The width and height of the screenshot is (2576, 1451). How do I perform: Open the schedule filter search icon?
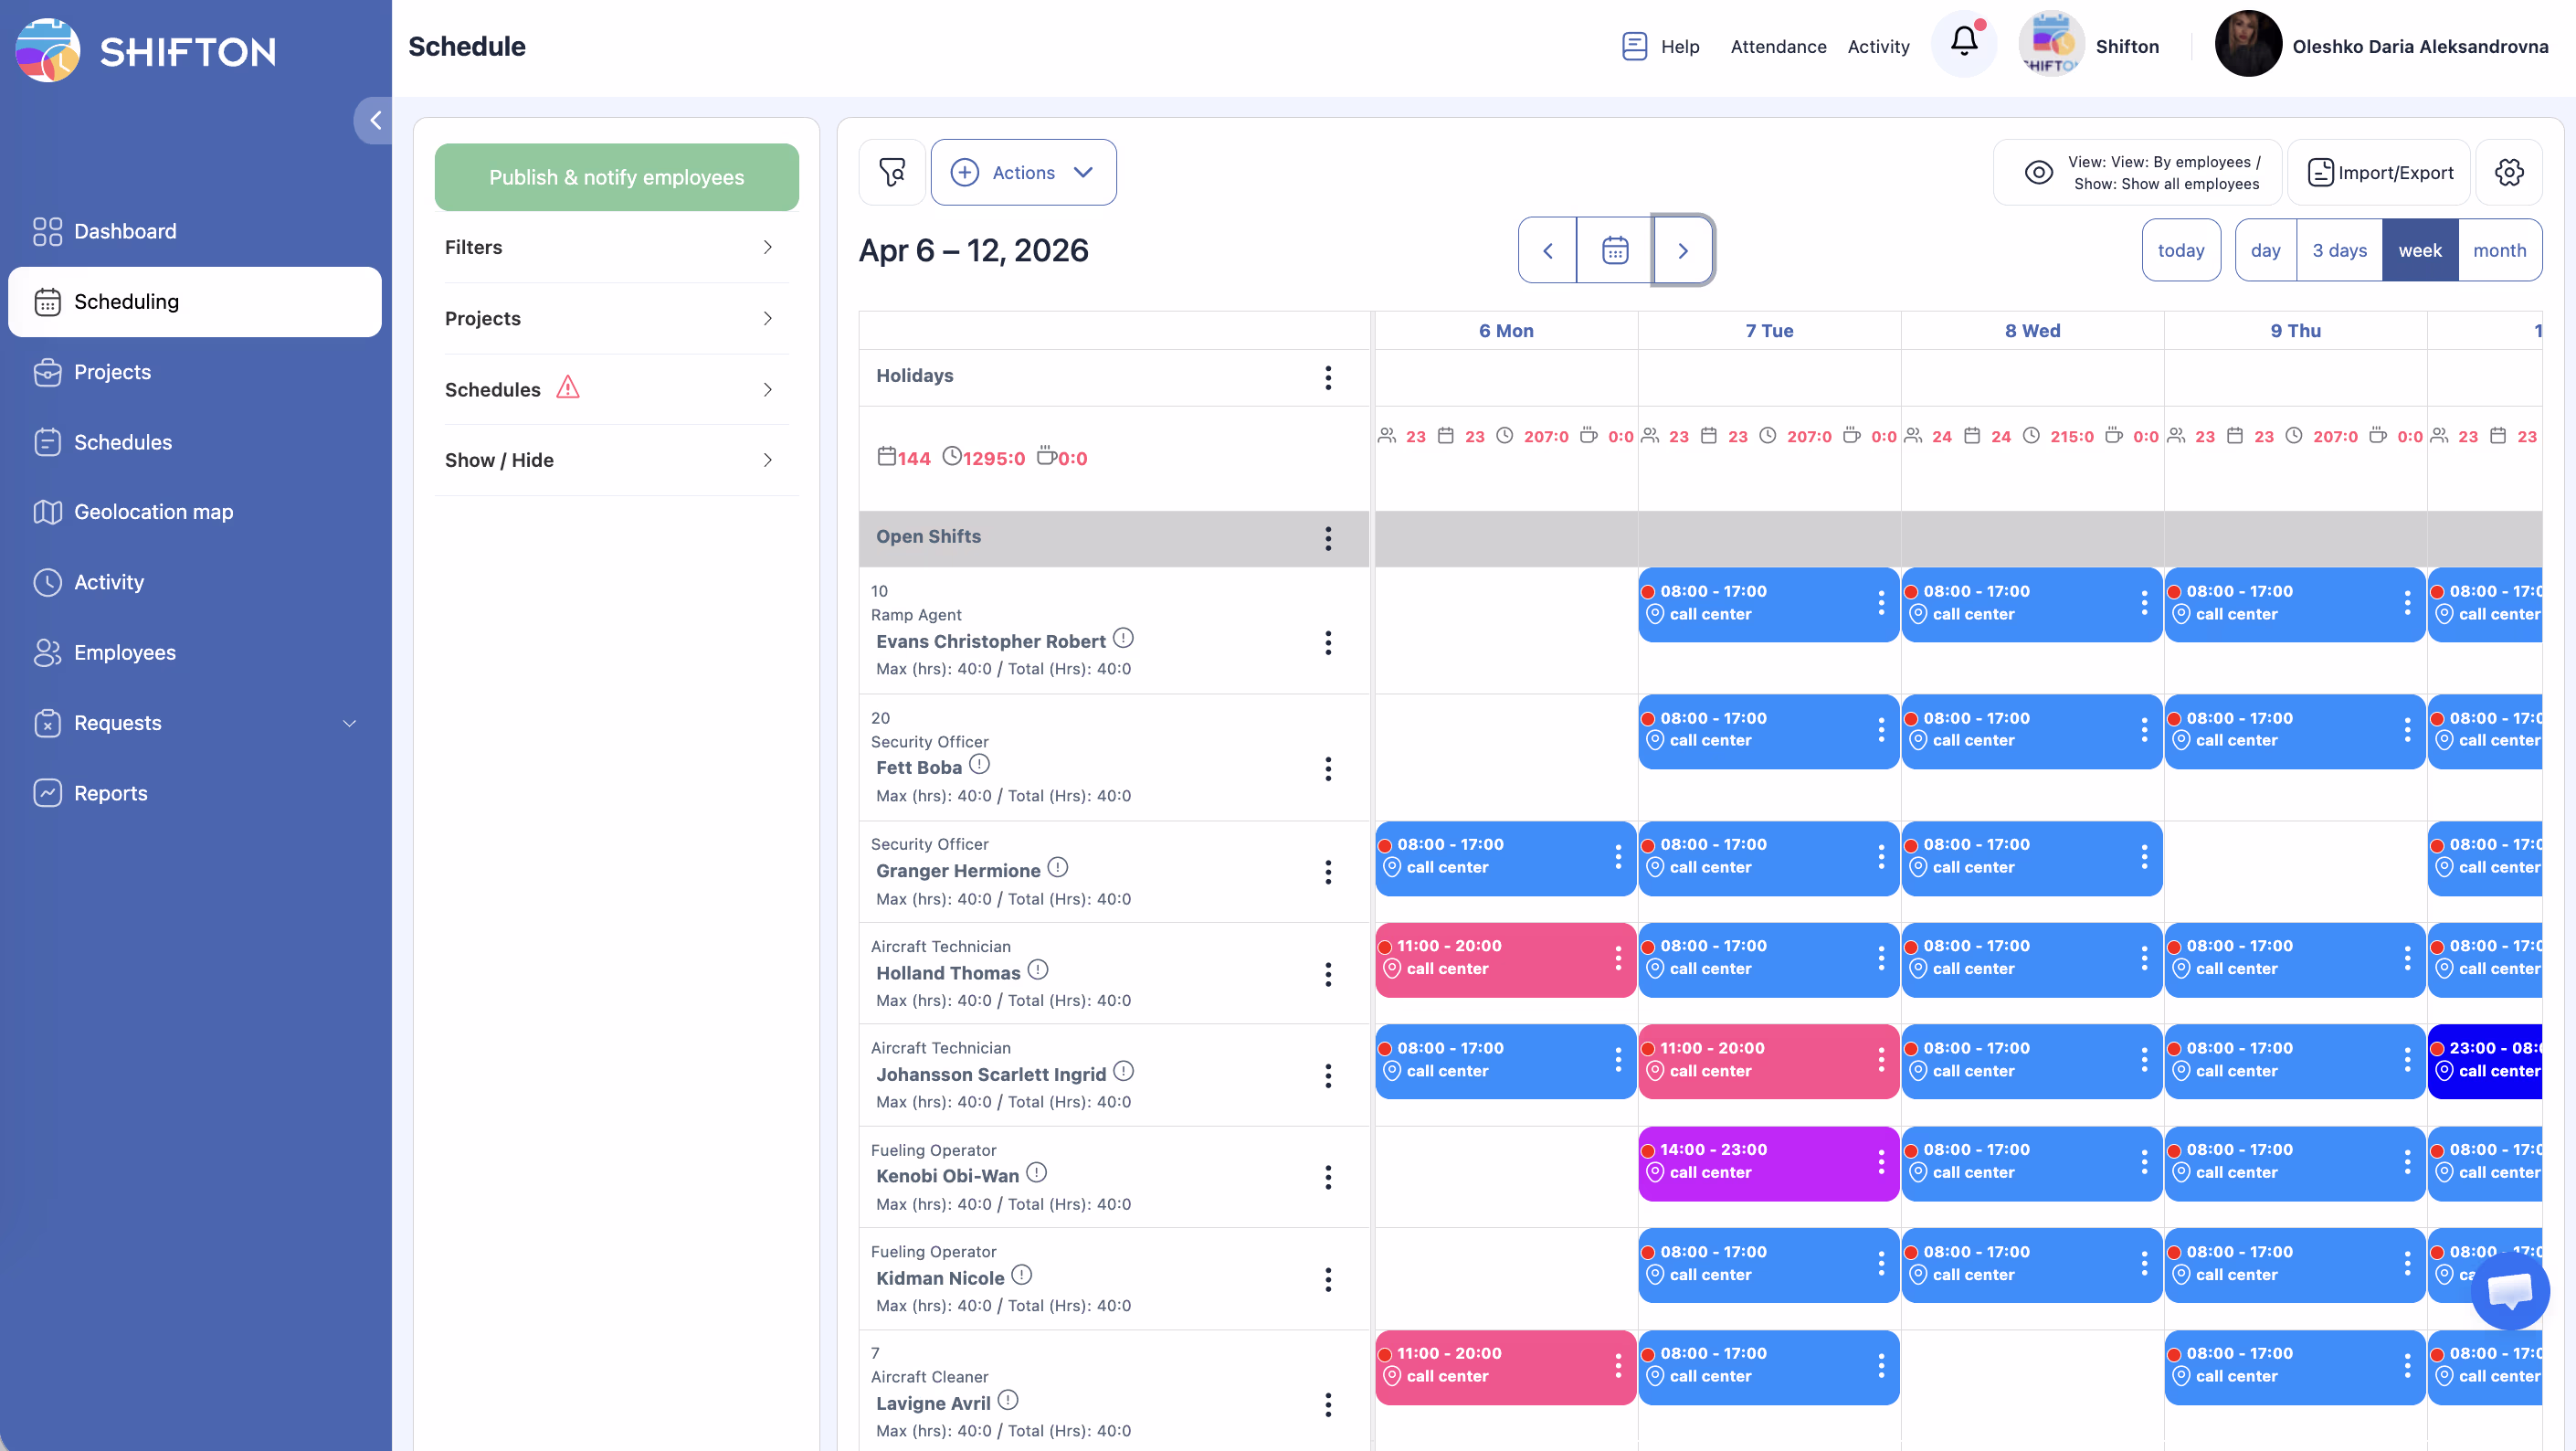891,172
